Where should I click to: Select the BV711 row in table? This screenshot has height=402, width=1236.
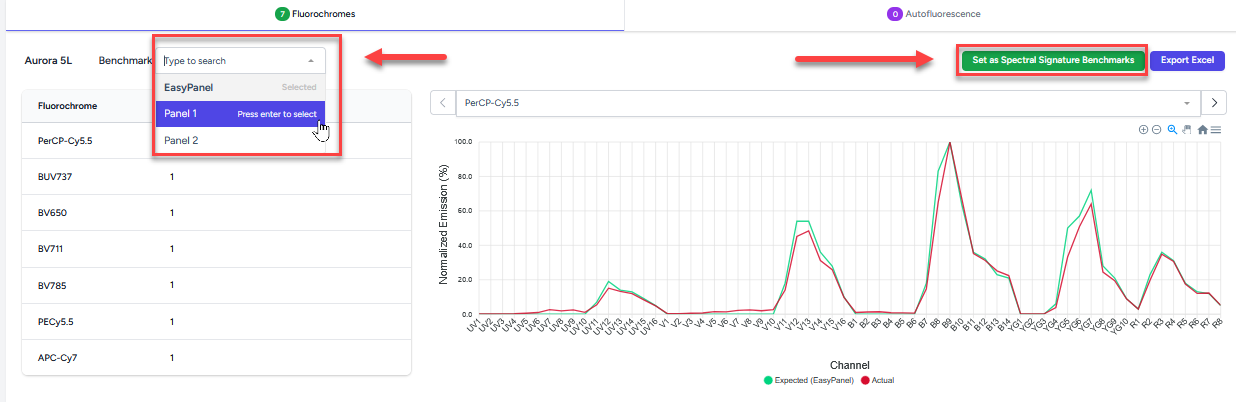coord(215,249)
